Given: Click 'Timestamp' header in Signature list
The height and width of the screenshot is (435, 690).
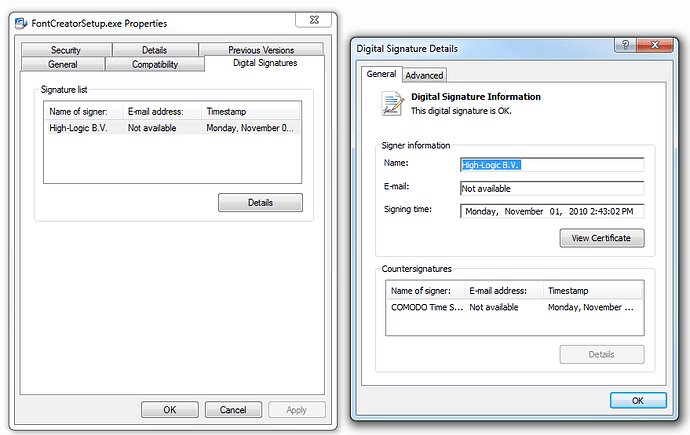Looking at the screenshot, I should (x=251, y=111).
